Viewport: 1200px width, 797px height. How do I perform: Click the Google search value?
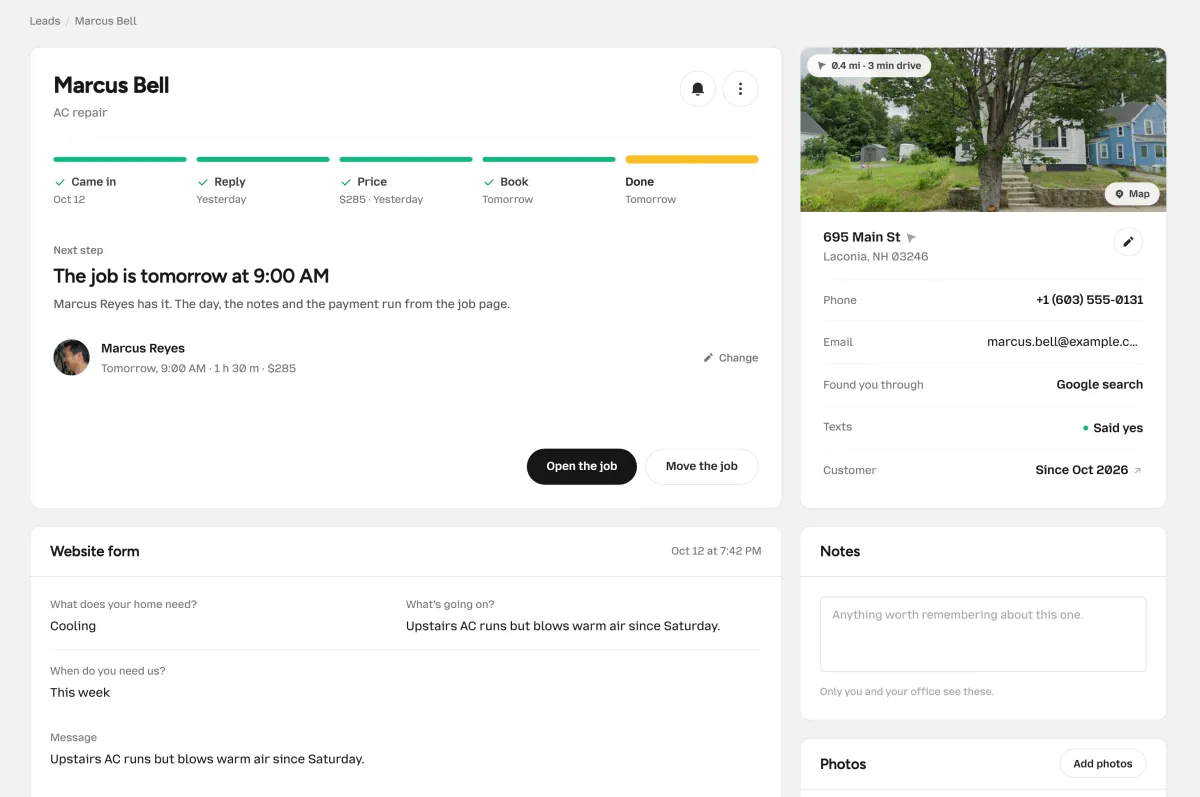tap(1100, 385)
